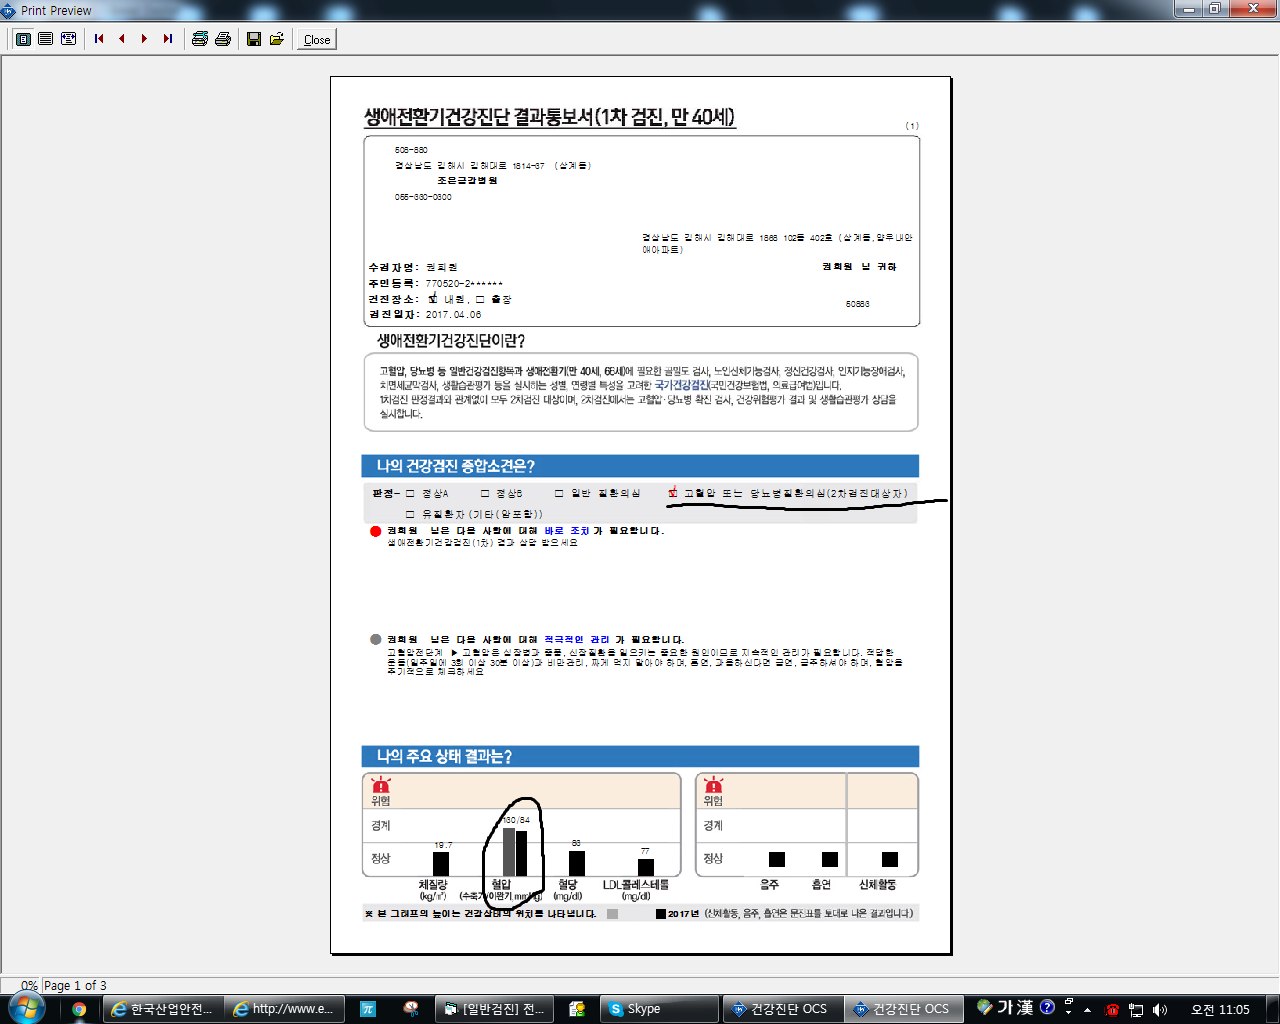This screenshot has width=1280, height=1024.
Task: Advance to the next page
Action: [144, 39]
